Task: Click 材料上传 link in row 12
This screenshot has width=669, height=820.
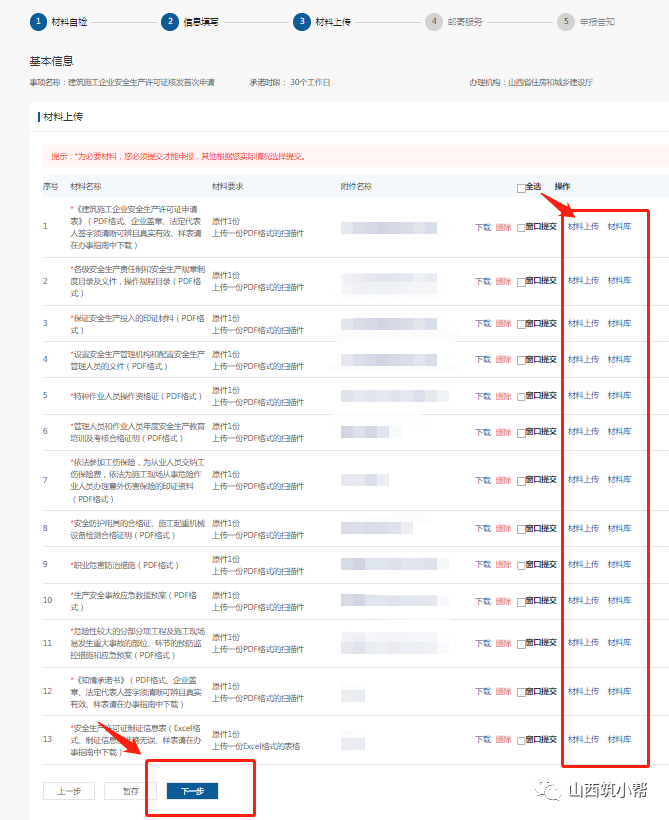Action: (x=583, y=691)
